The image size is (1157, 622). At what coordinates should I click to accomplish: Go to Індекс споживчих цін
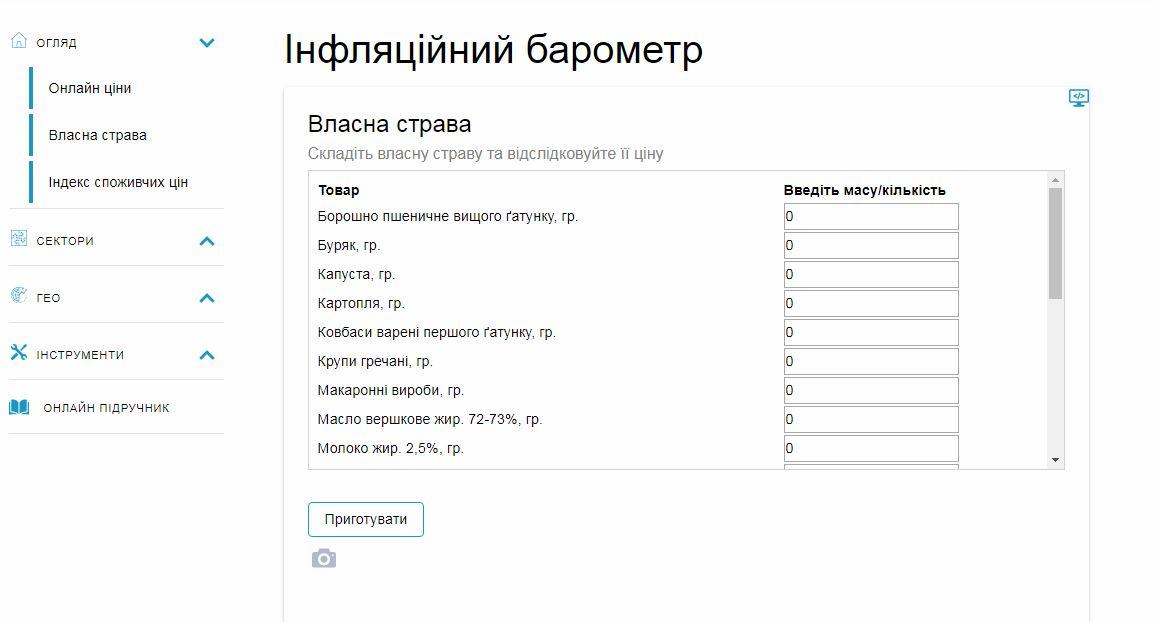coord(118,182)
